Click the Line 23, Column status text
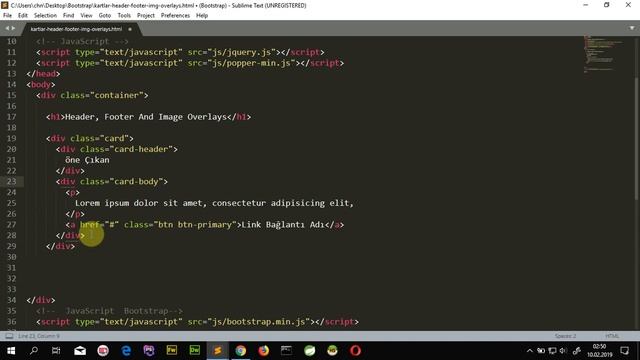The width and height of the screenshot is (640, 360). tap(39, 336)
